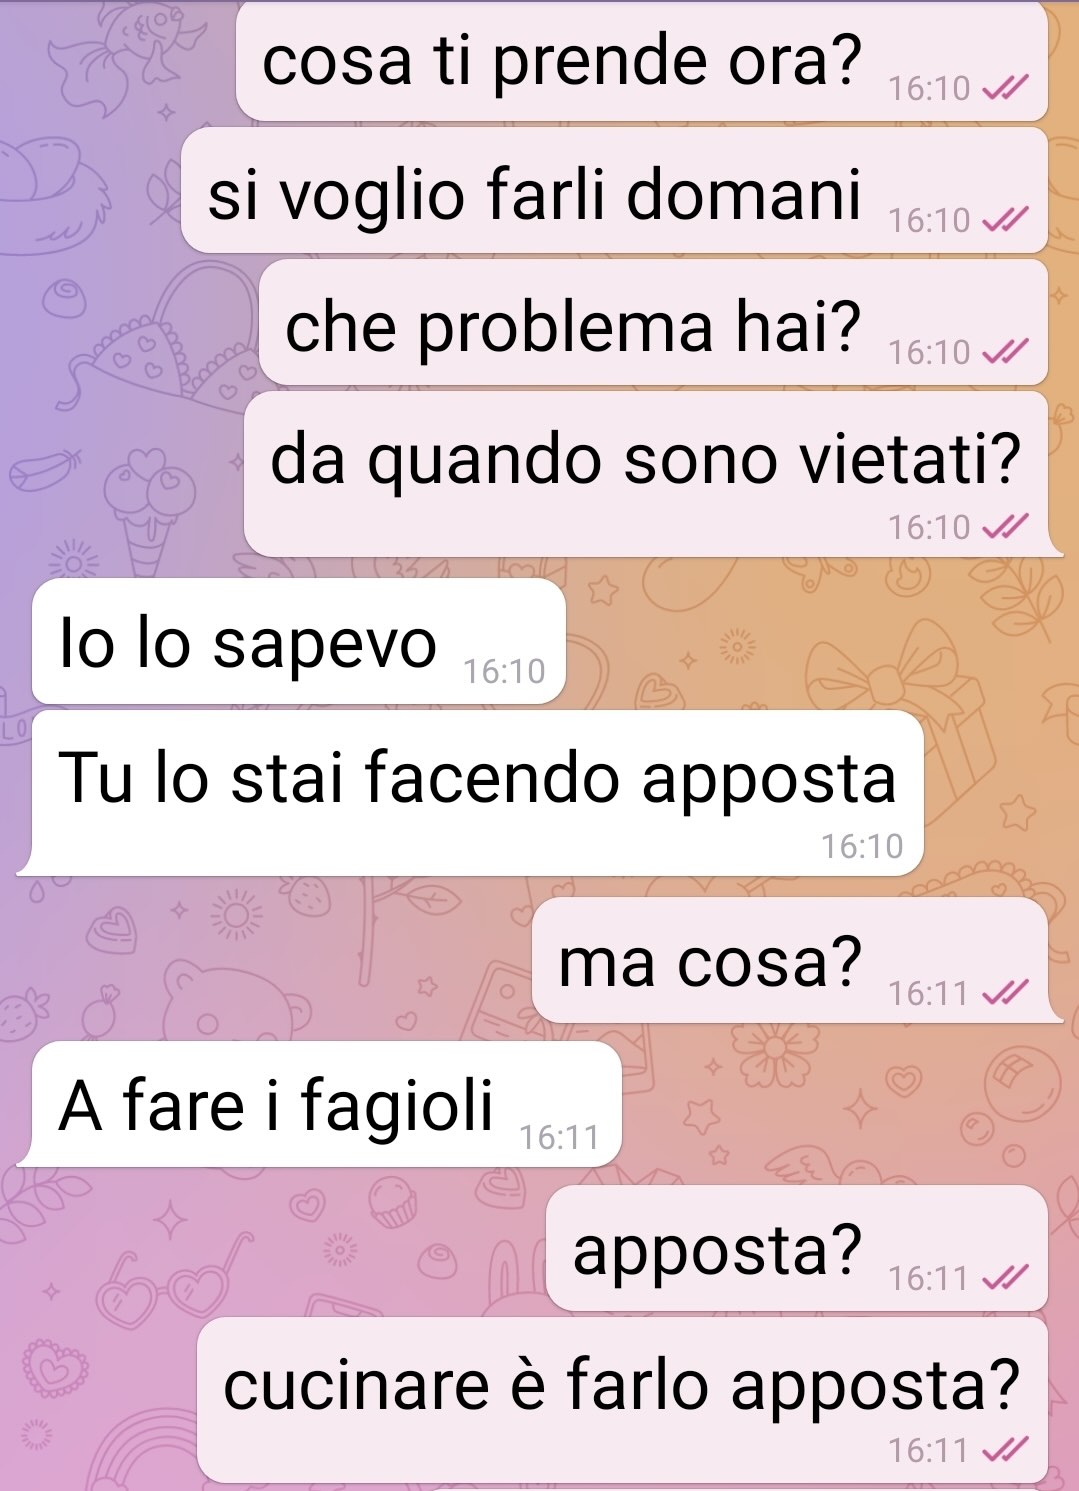This screenshot has width=1079, height=1491.
Task: Click read checkmarks beside 'apposta?' message
Action: [x=1005, y=1279]
